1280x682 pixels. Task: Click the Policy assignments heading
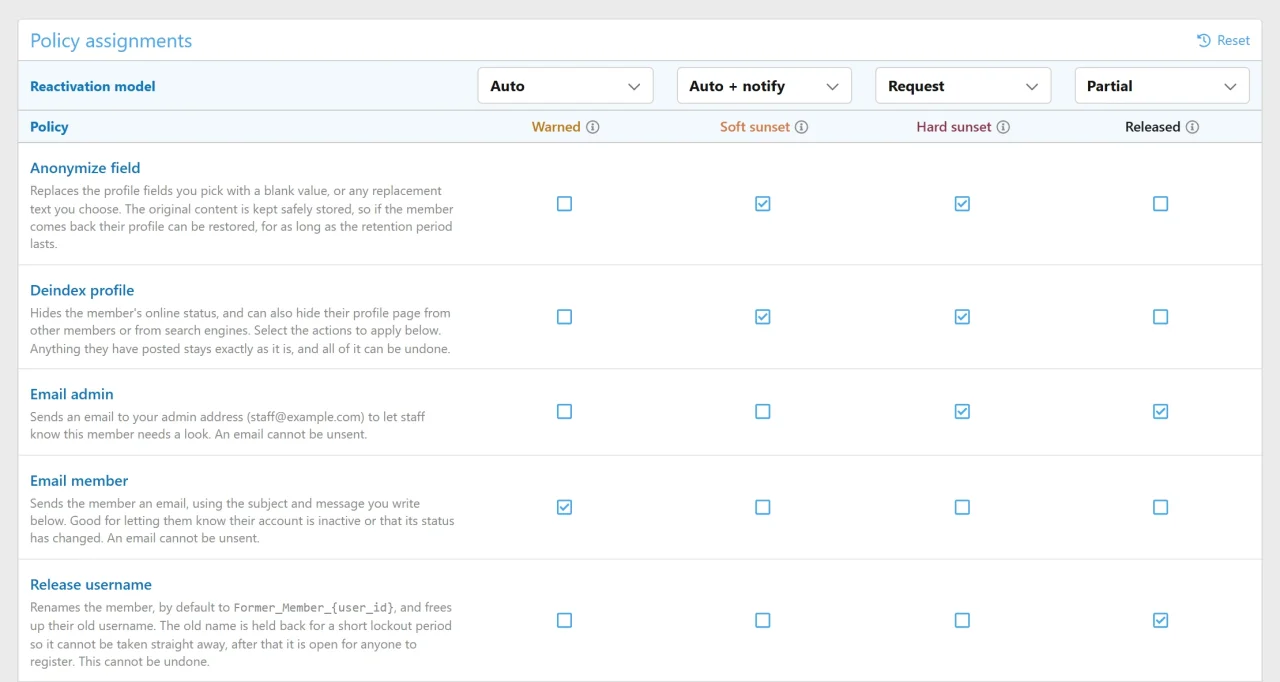[111, 41]
